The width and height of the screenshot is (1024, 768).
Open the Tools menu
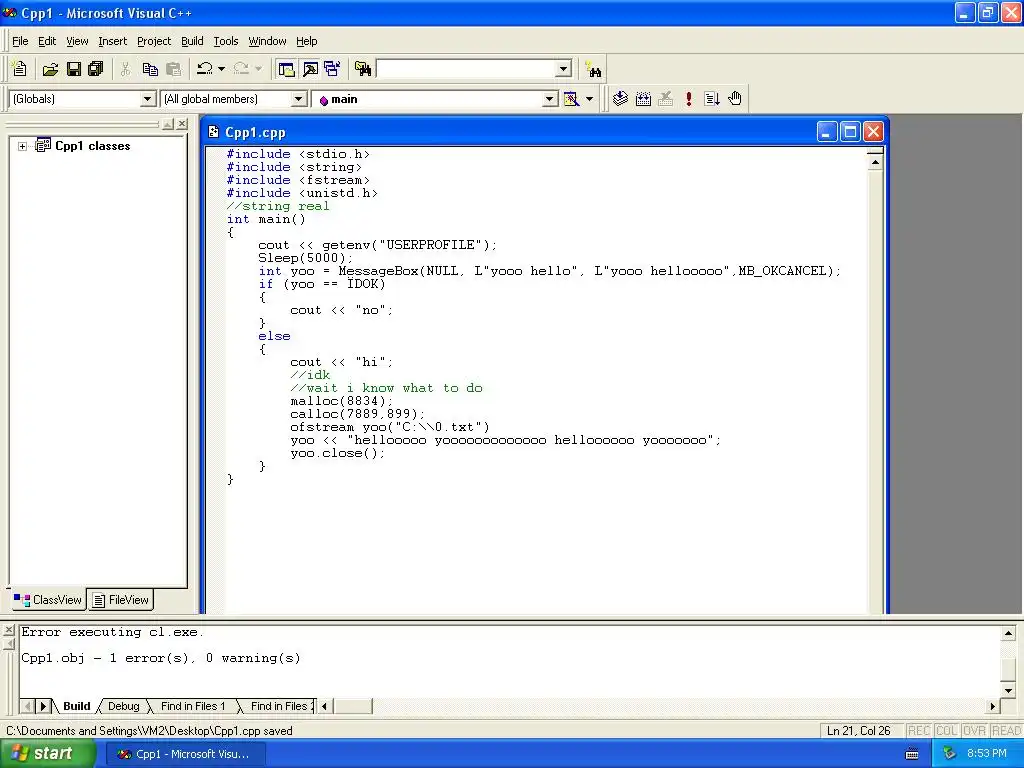(x=226, y=41)
